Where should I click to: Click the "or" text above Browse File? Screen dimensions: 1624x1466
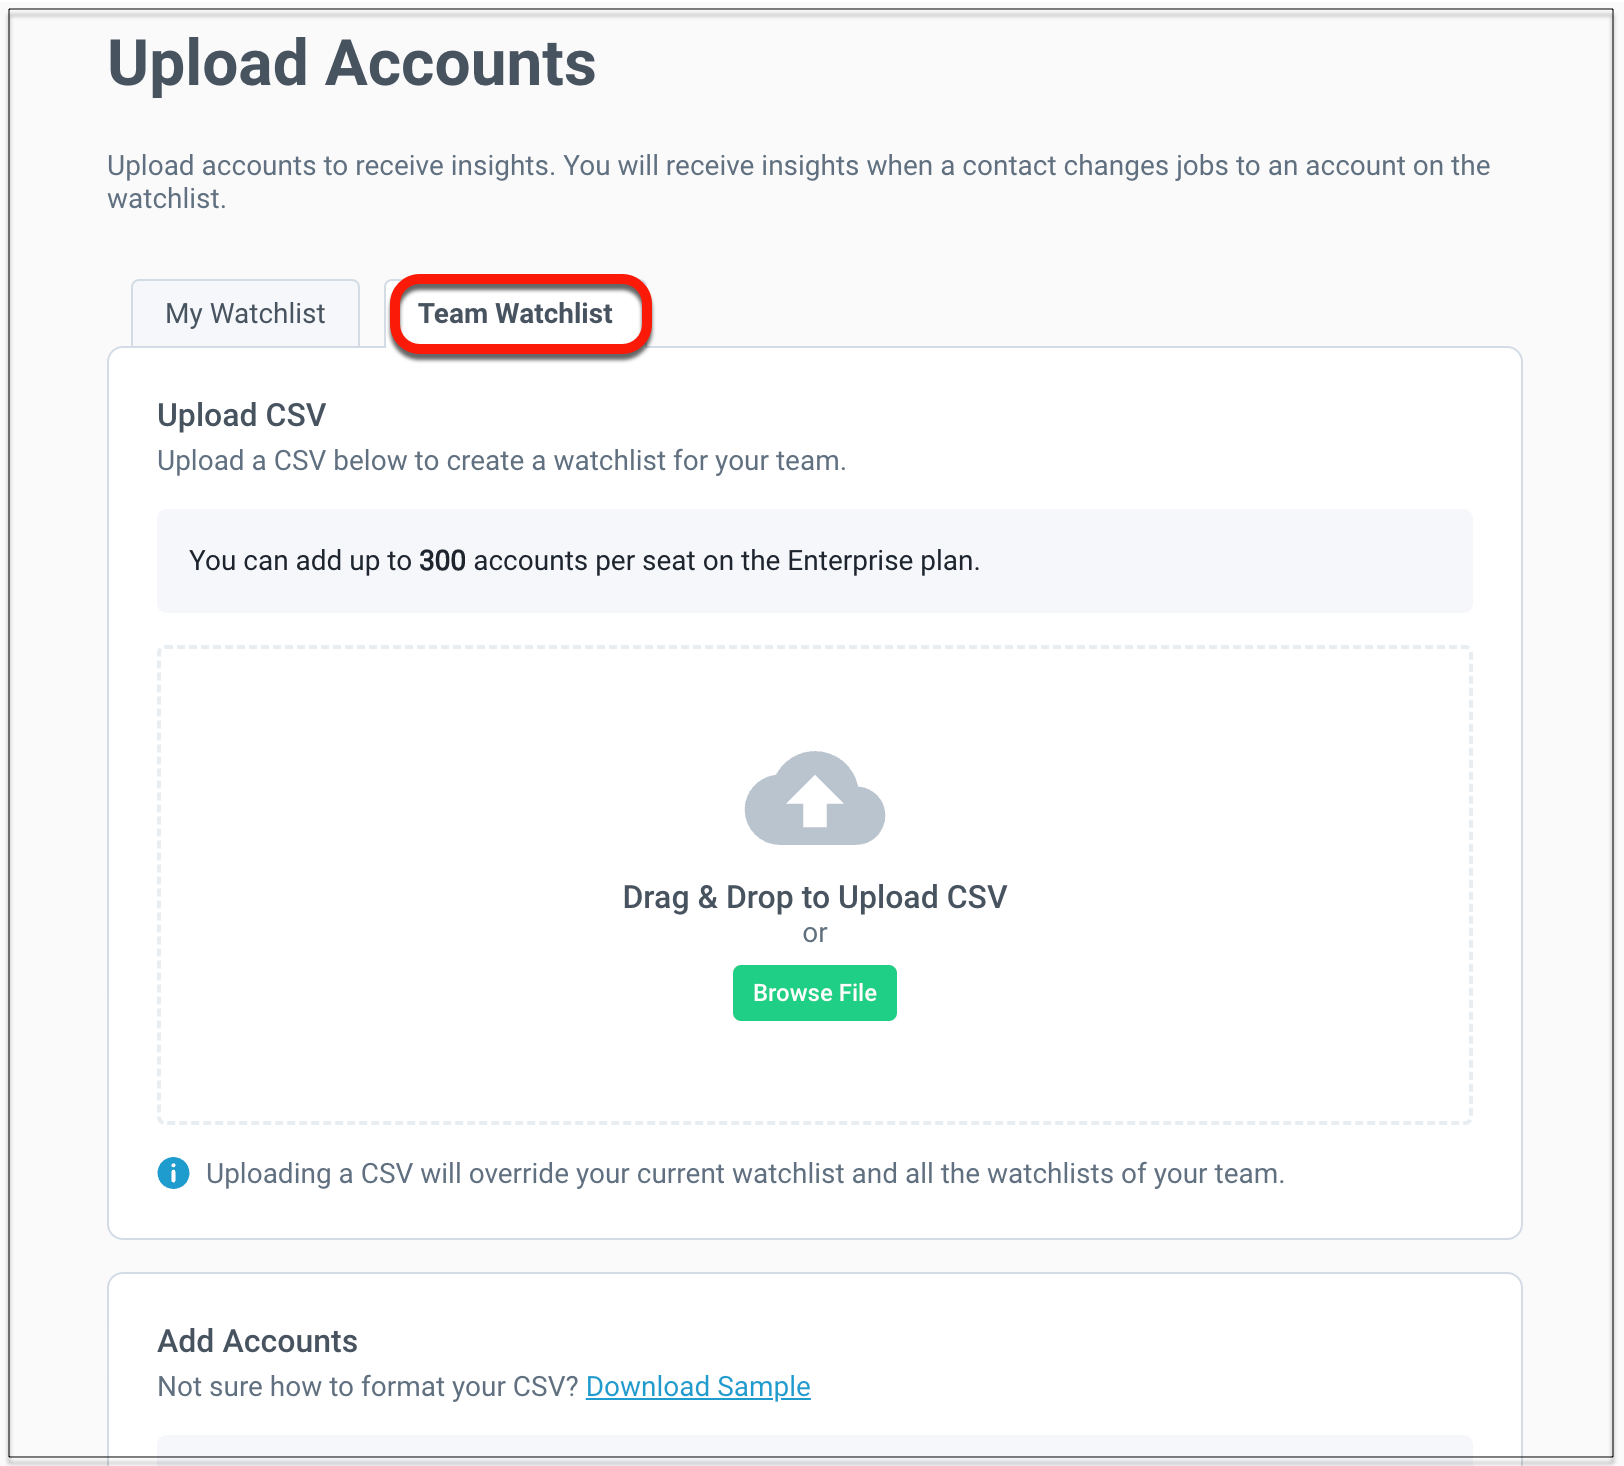[x=815, y=933]
